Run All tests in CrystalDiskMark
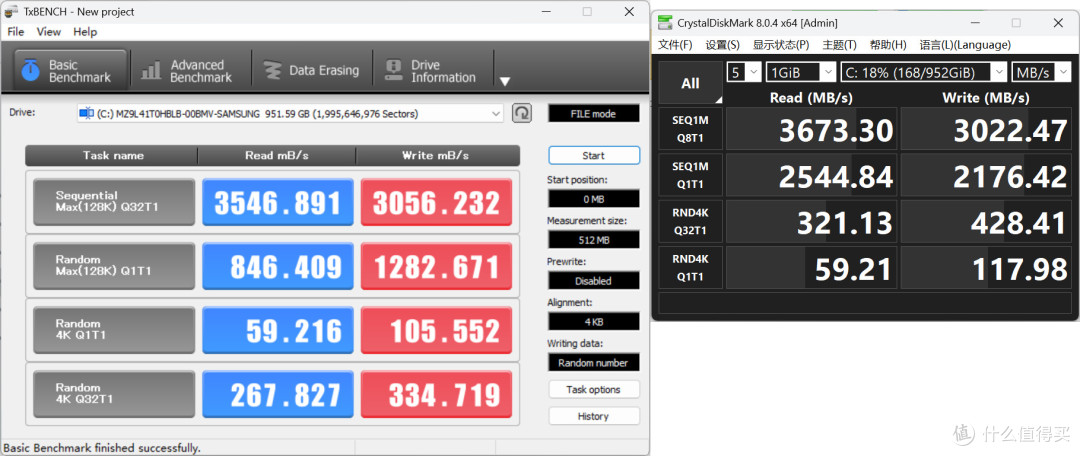This screenshot has height=456, width=1080. tap(690, 83)
